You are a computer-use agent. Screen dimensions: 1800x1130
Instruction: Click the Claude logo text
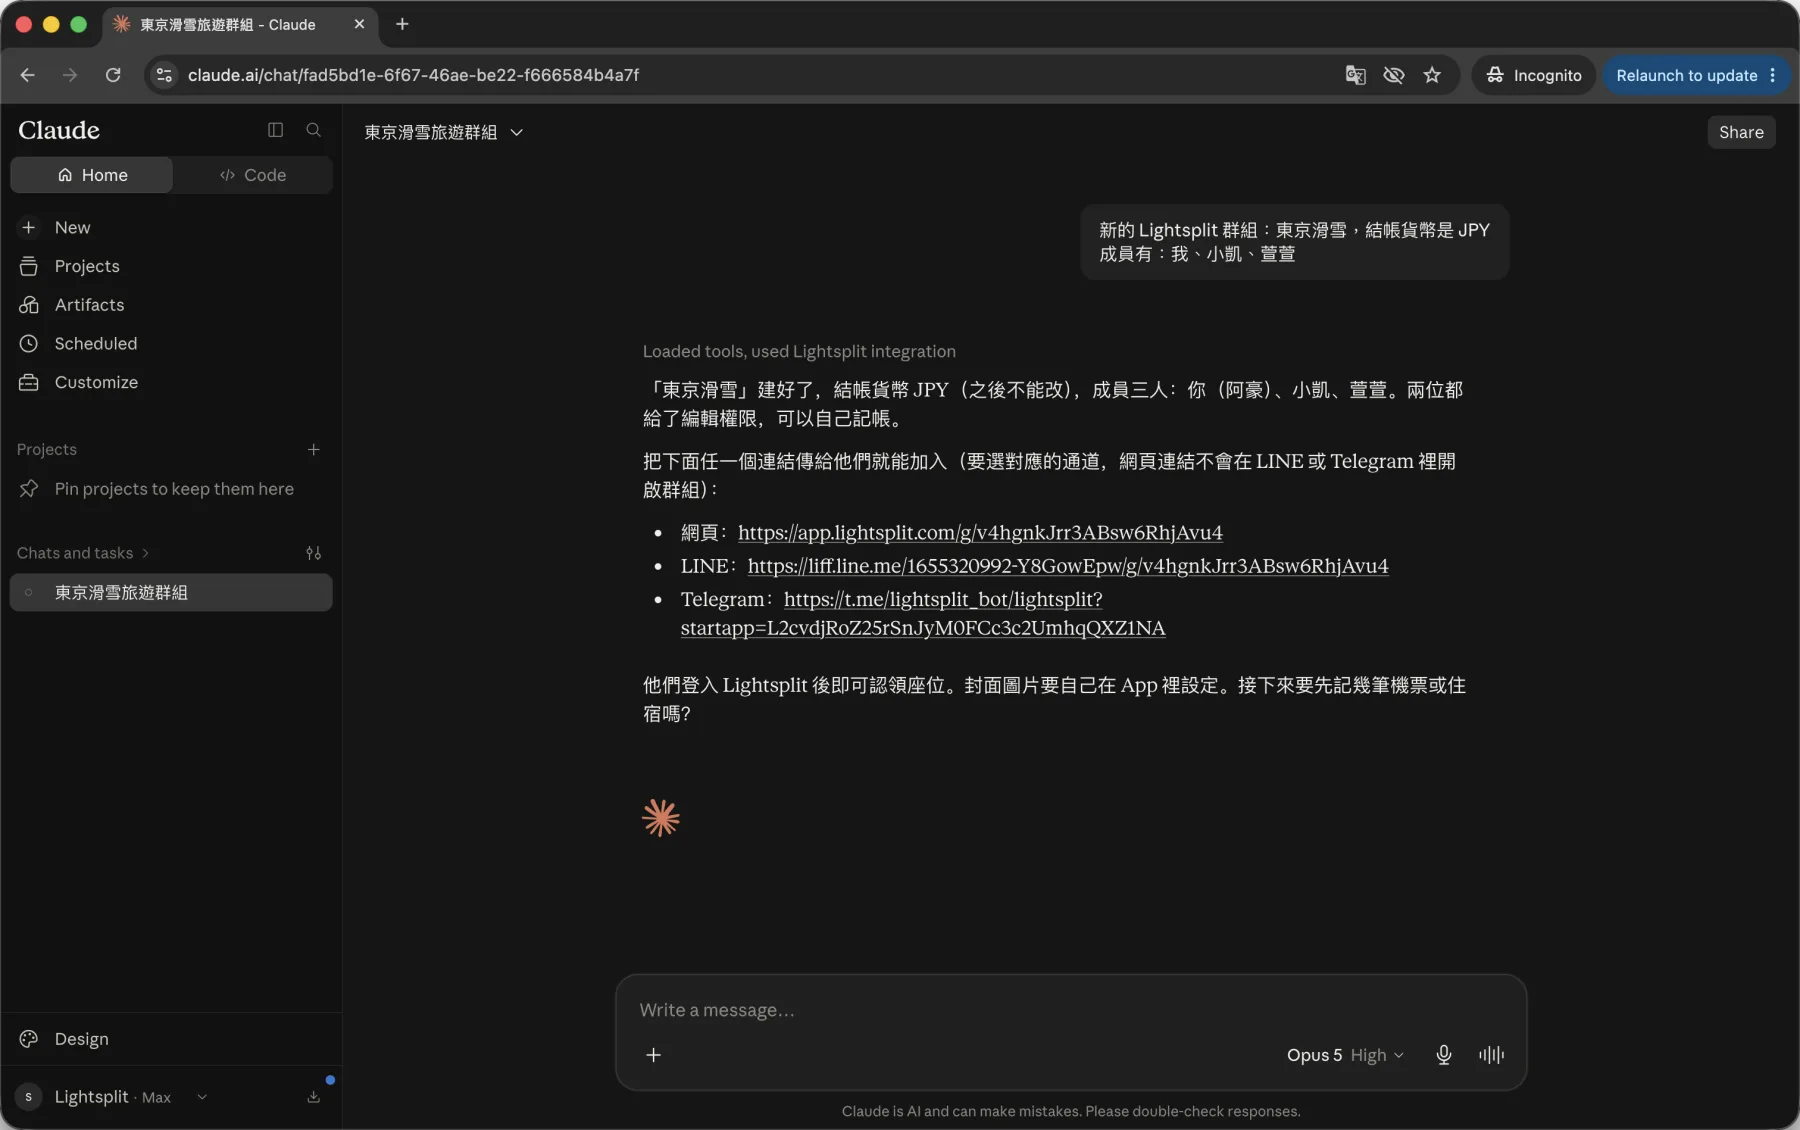point(59,130)
